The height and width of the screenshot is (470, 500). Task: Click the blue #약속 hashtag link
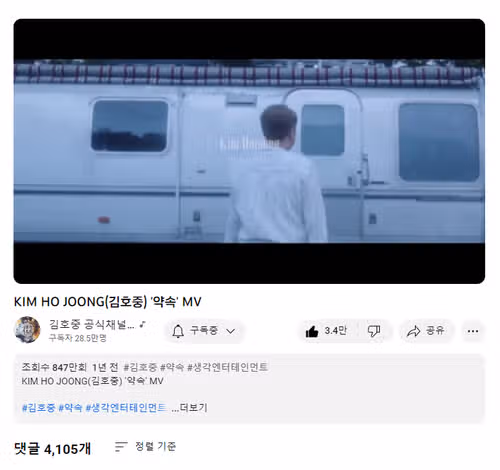coord(70,407)
